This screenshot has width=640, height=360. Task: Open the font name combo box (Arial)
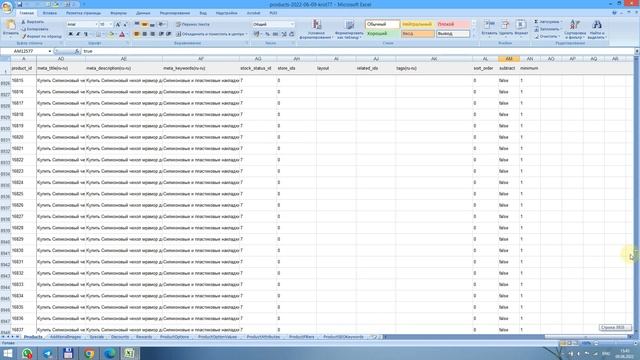(82, 24)
